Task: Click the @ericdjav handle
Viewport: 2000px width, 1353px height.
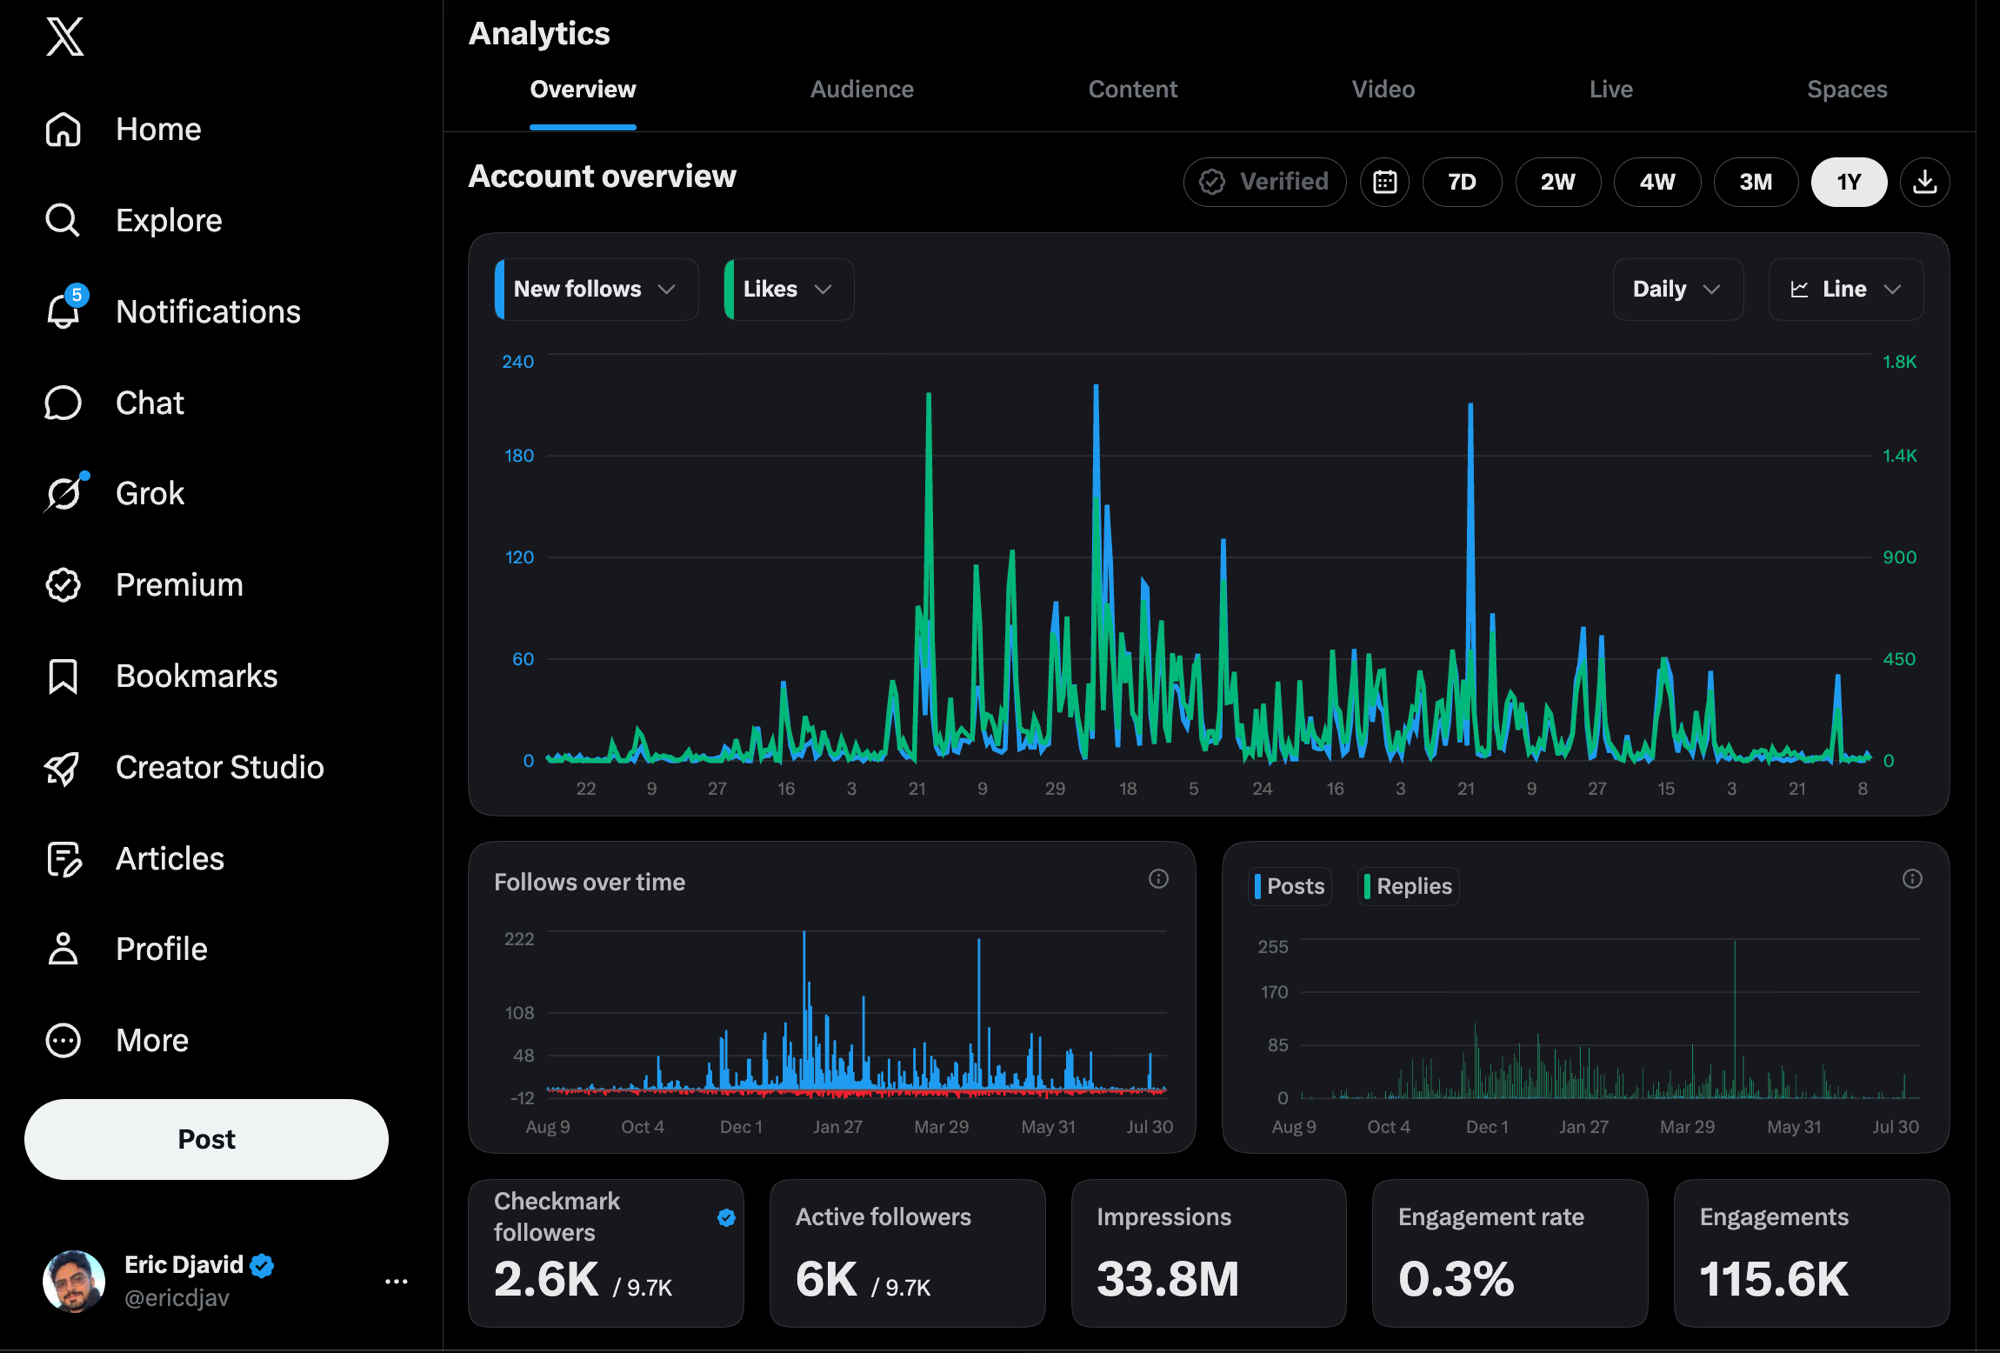Action: [x=177, y=1298]
